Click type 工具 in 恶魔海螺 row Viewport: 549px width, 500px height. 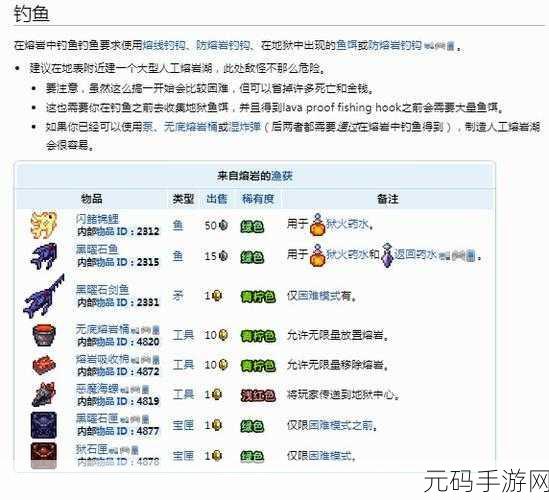coord(183,395)
